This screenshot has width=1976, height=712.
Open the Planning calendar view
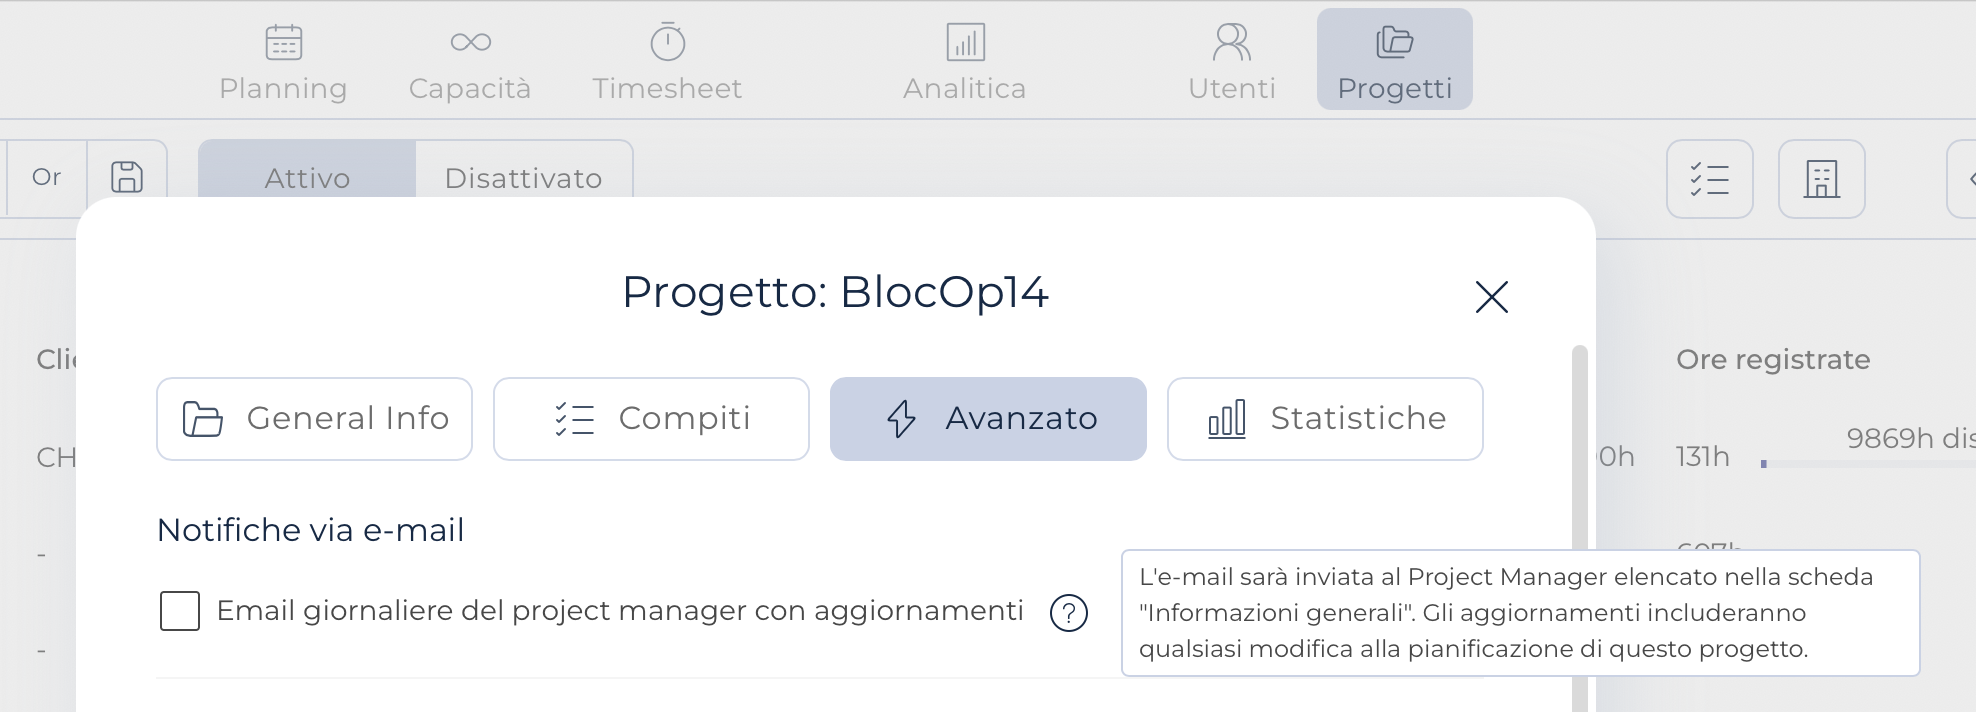[283, 62]
